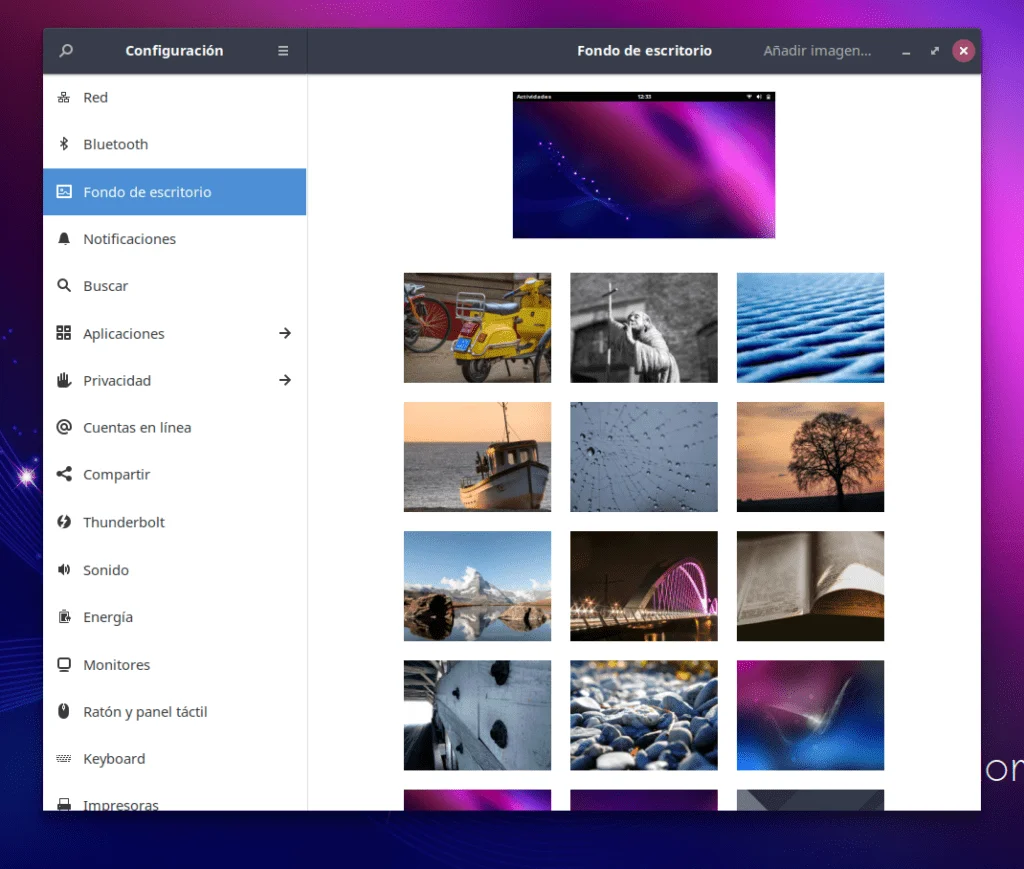Click the Compartir text in the sidebar
This screenshot has height=869, width=1024.
click(x=116, y=475)
